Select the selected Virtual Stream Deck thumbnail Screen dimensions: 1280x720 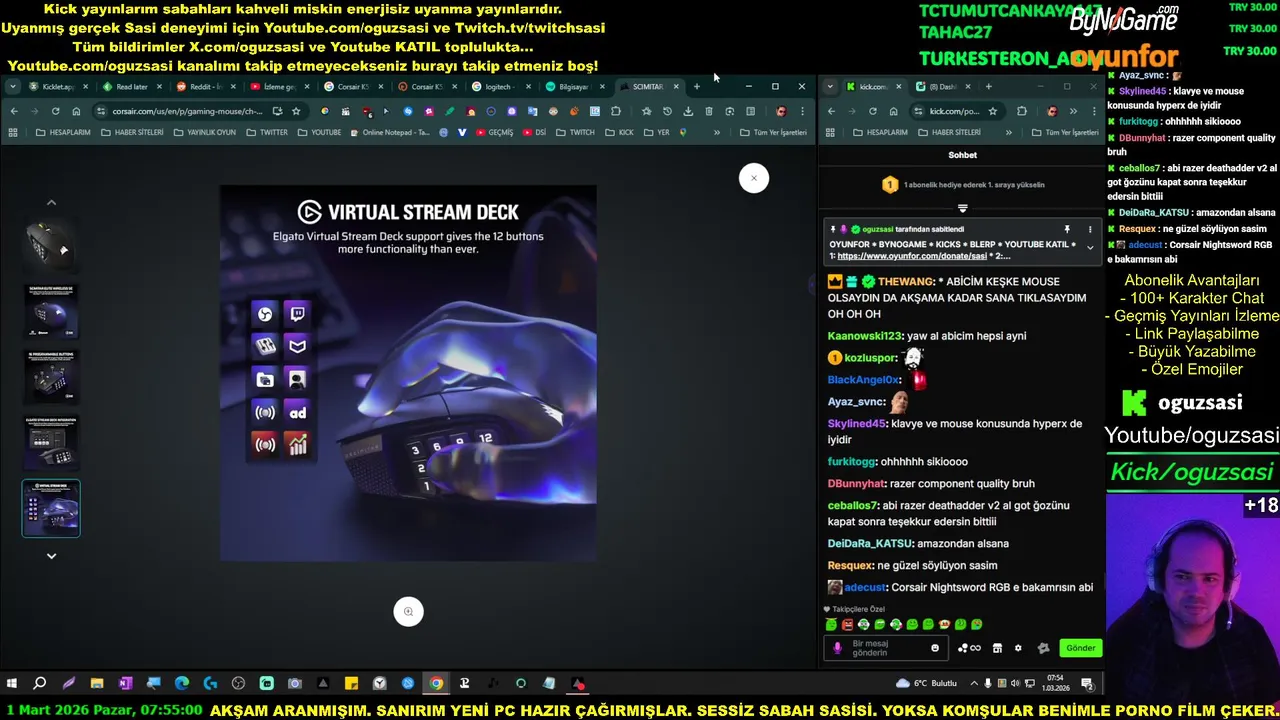point(51,508)
